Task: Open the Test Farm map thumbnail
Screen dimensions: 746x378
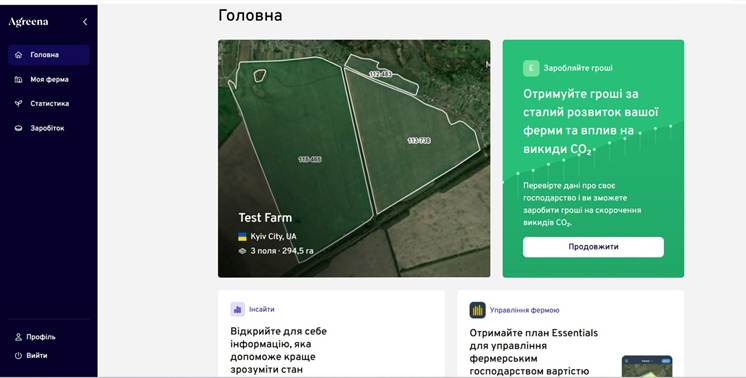Action: (354, 158)
